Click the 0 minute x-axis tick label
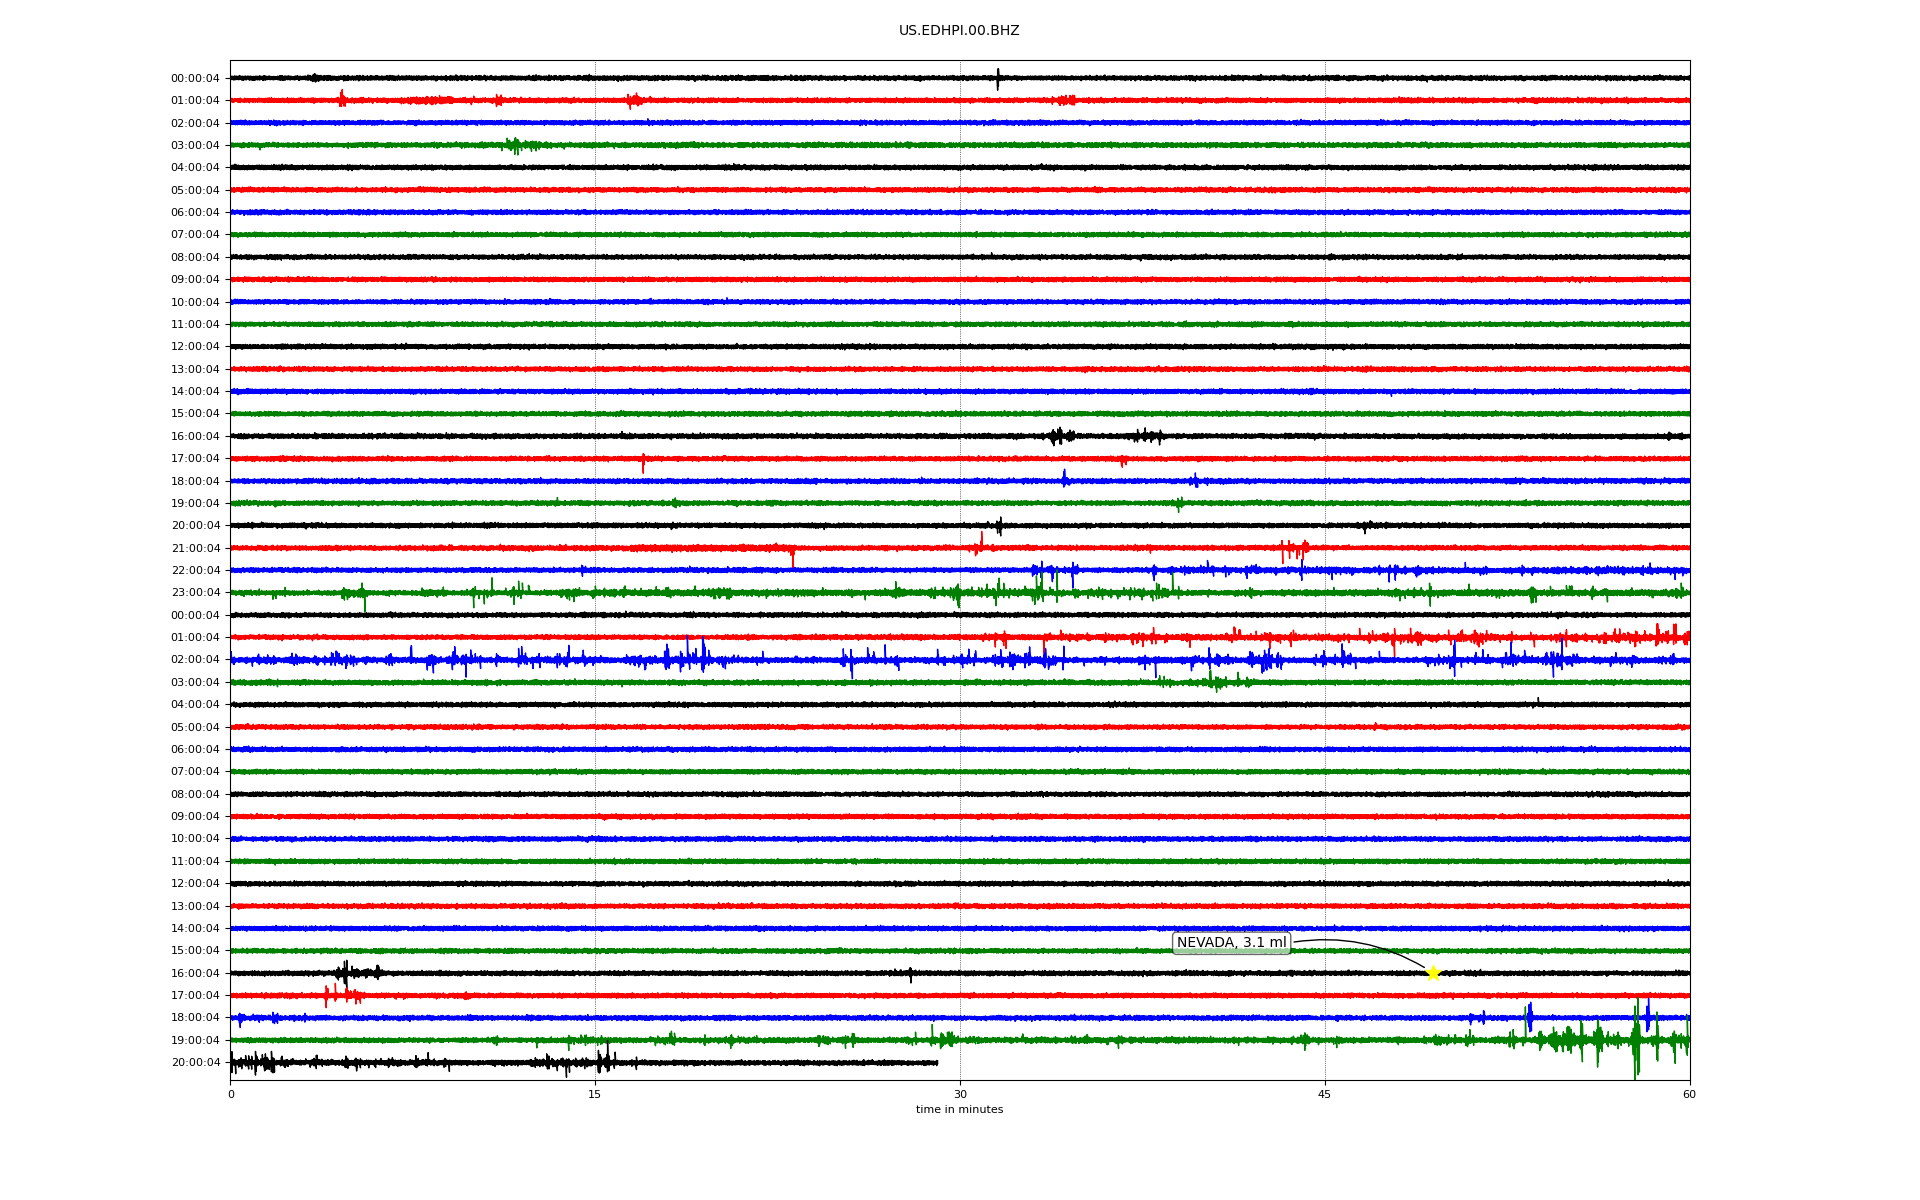The width and height of the screenshot is (1920, 1200). (x=231, y=1094)
